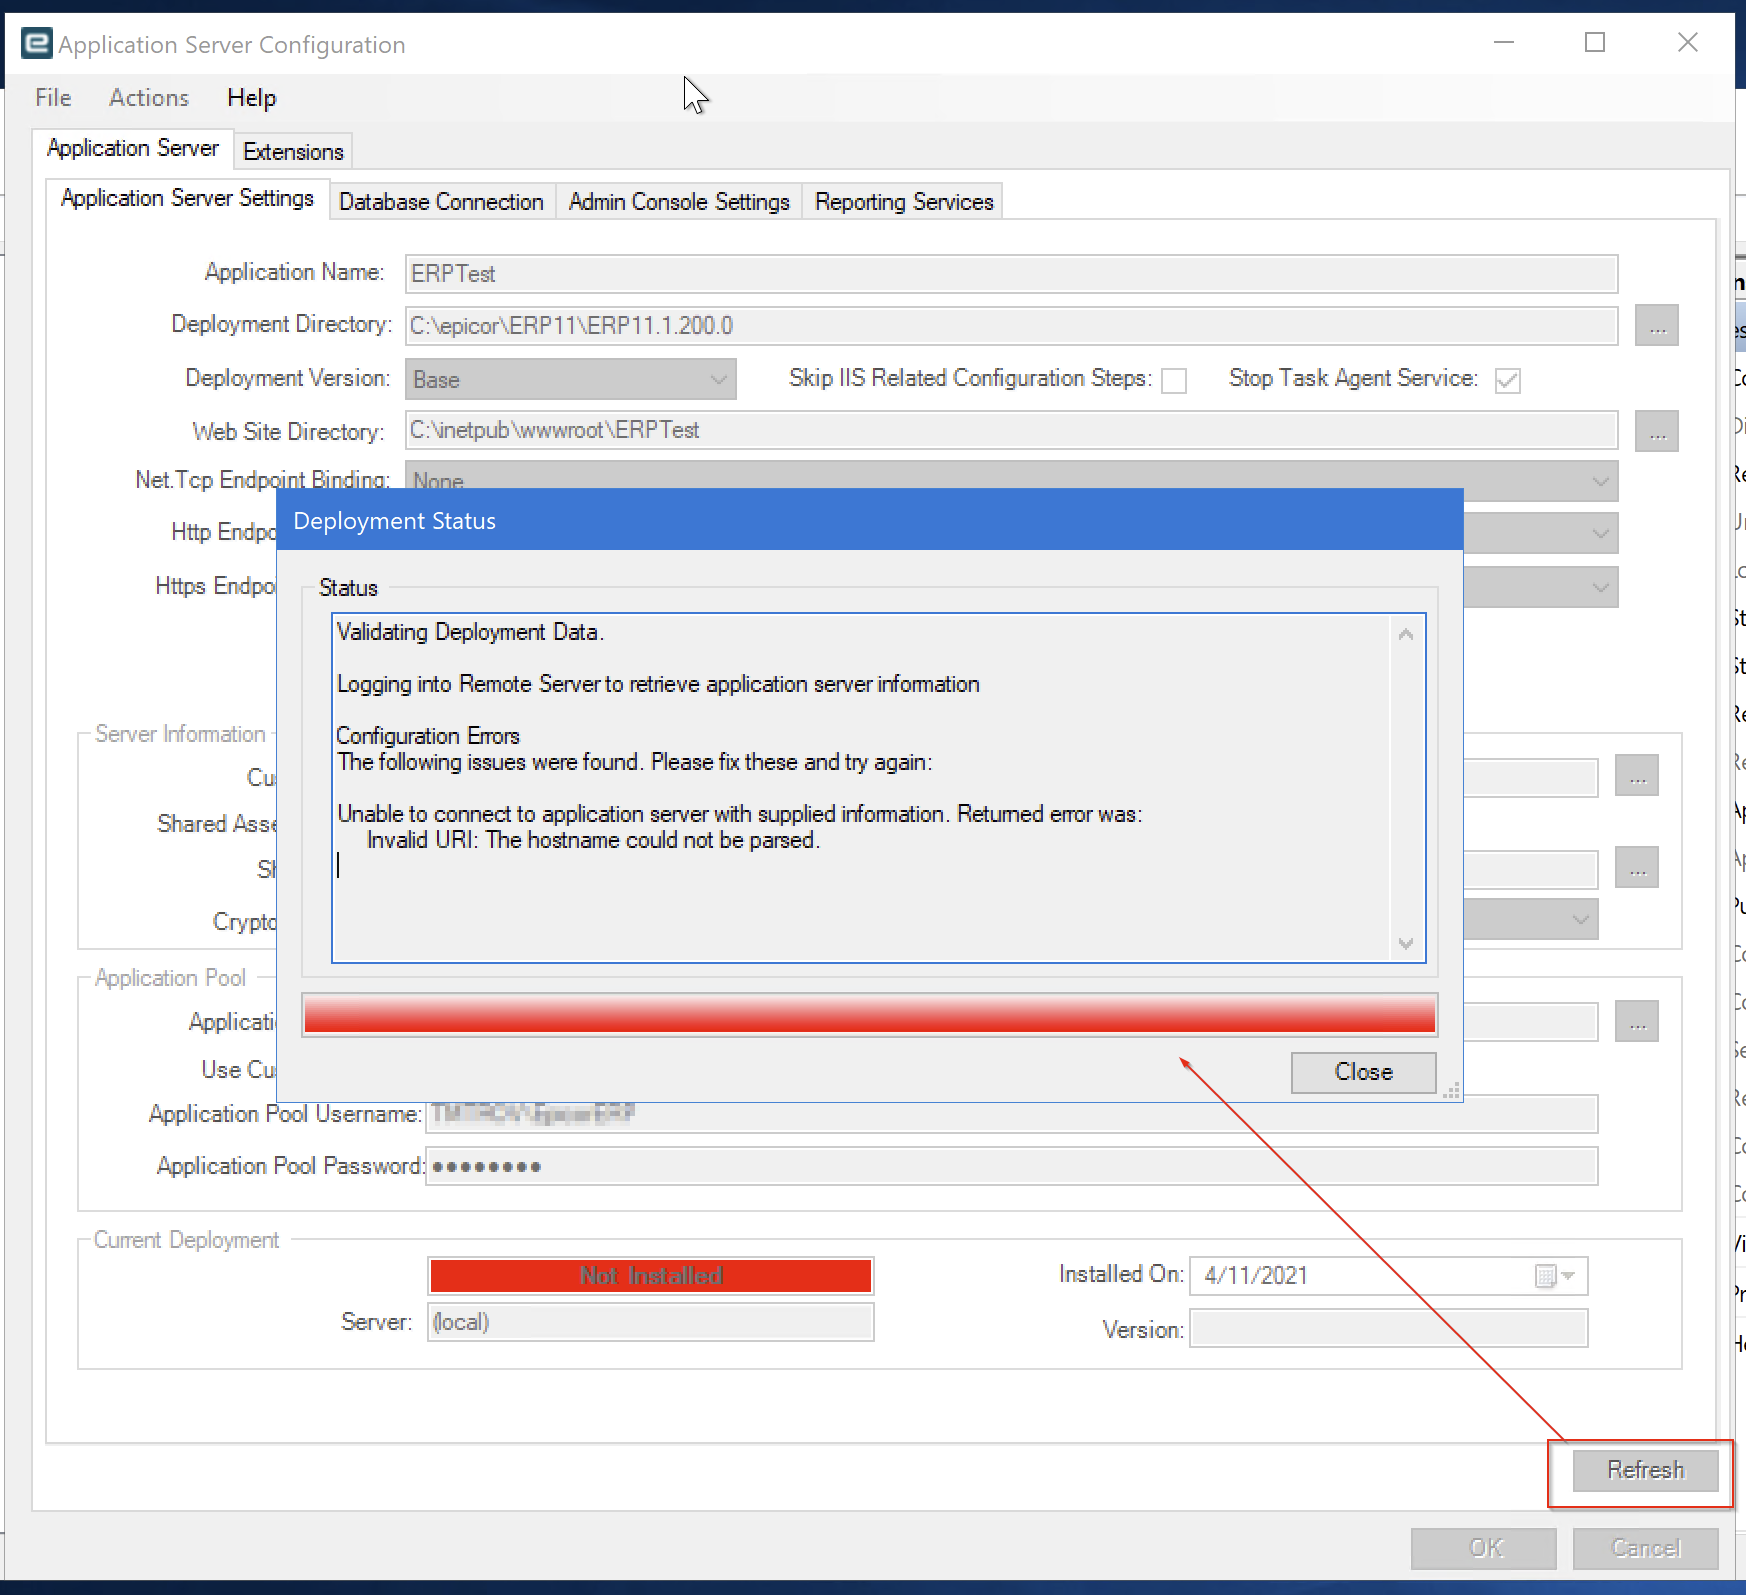This screenshot has height=1595, width=1746.
Task: Click the Deployment Directory path field
Action: [1011, 326]
